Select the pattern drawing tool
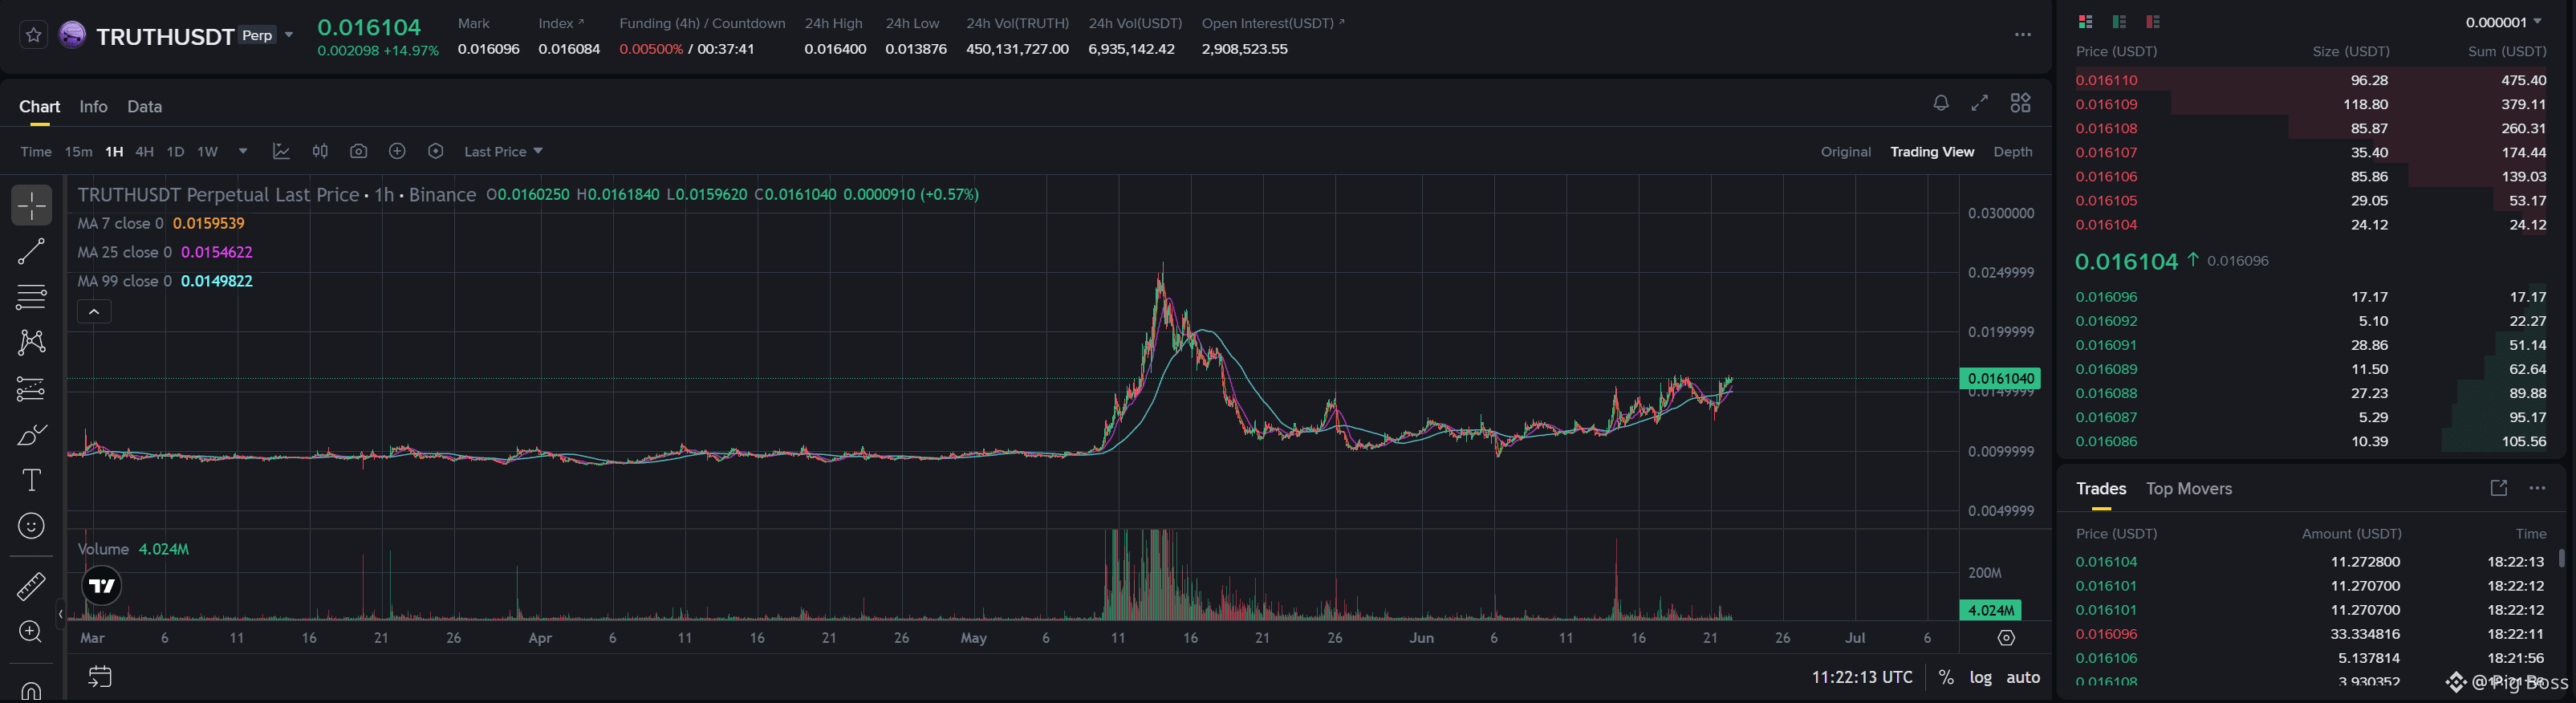 pos(31,342)
